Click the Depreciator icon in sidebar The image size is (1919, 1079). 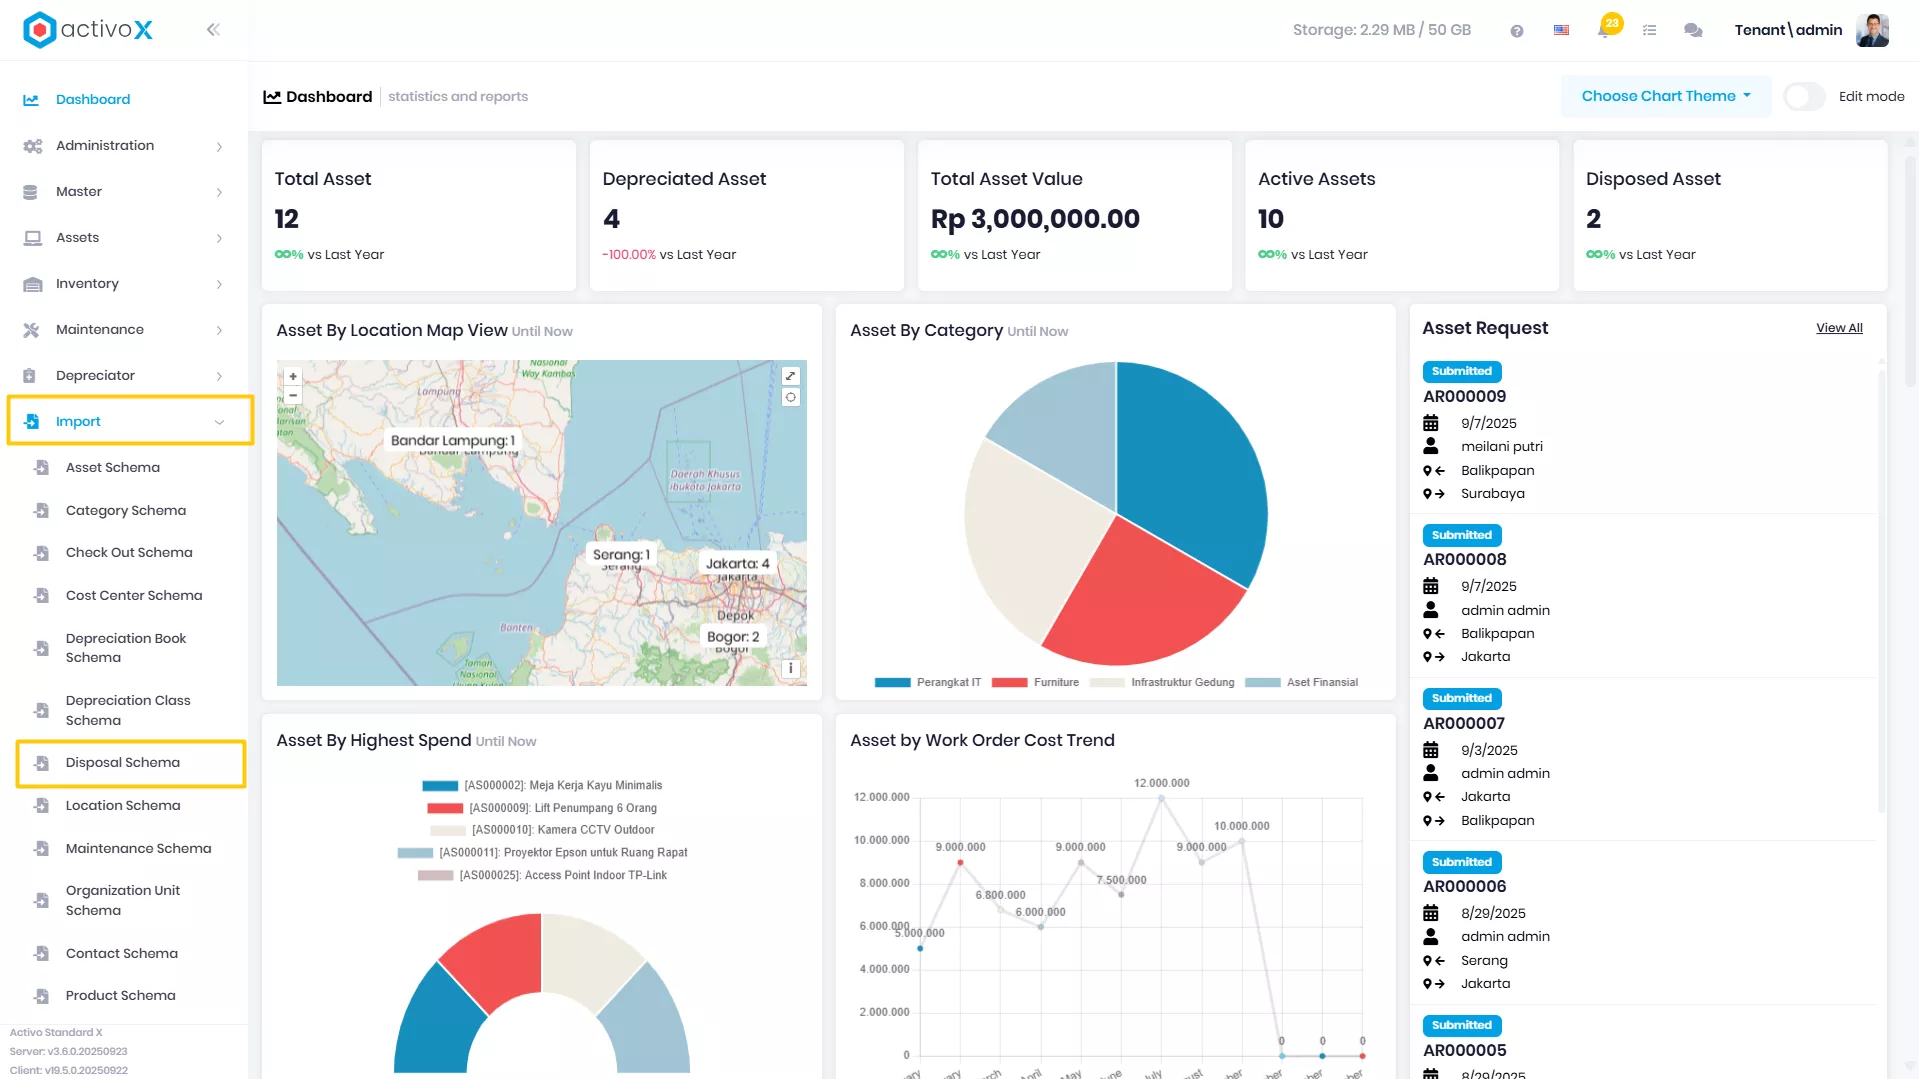[30, 376]
